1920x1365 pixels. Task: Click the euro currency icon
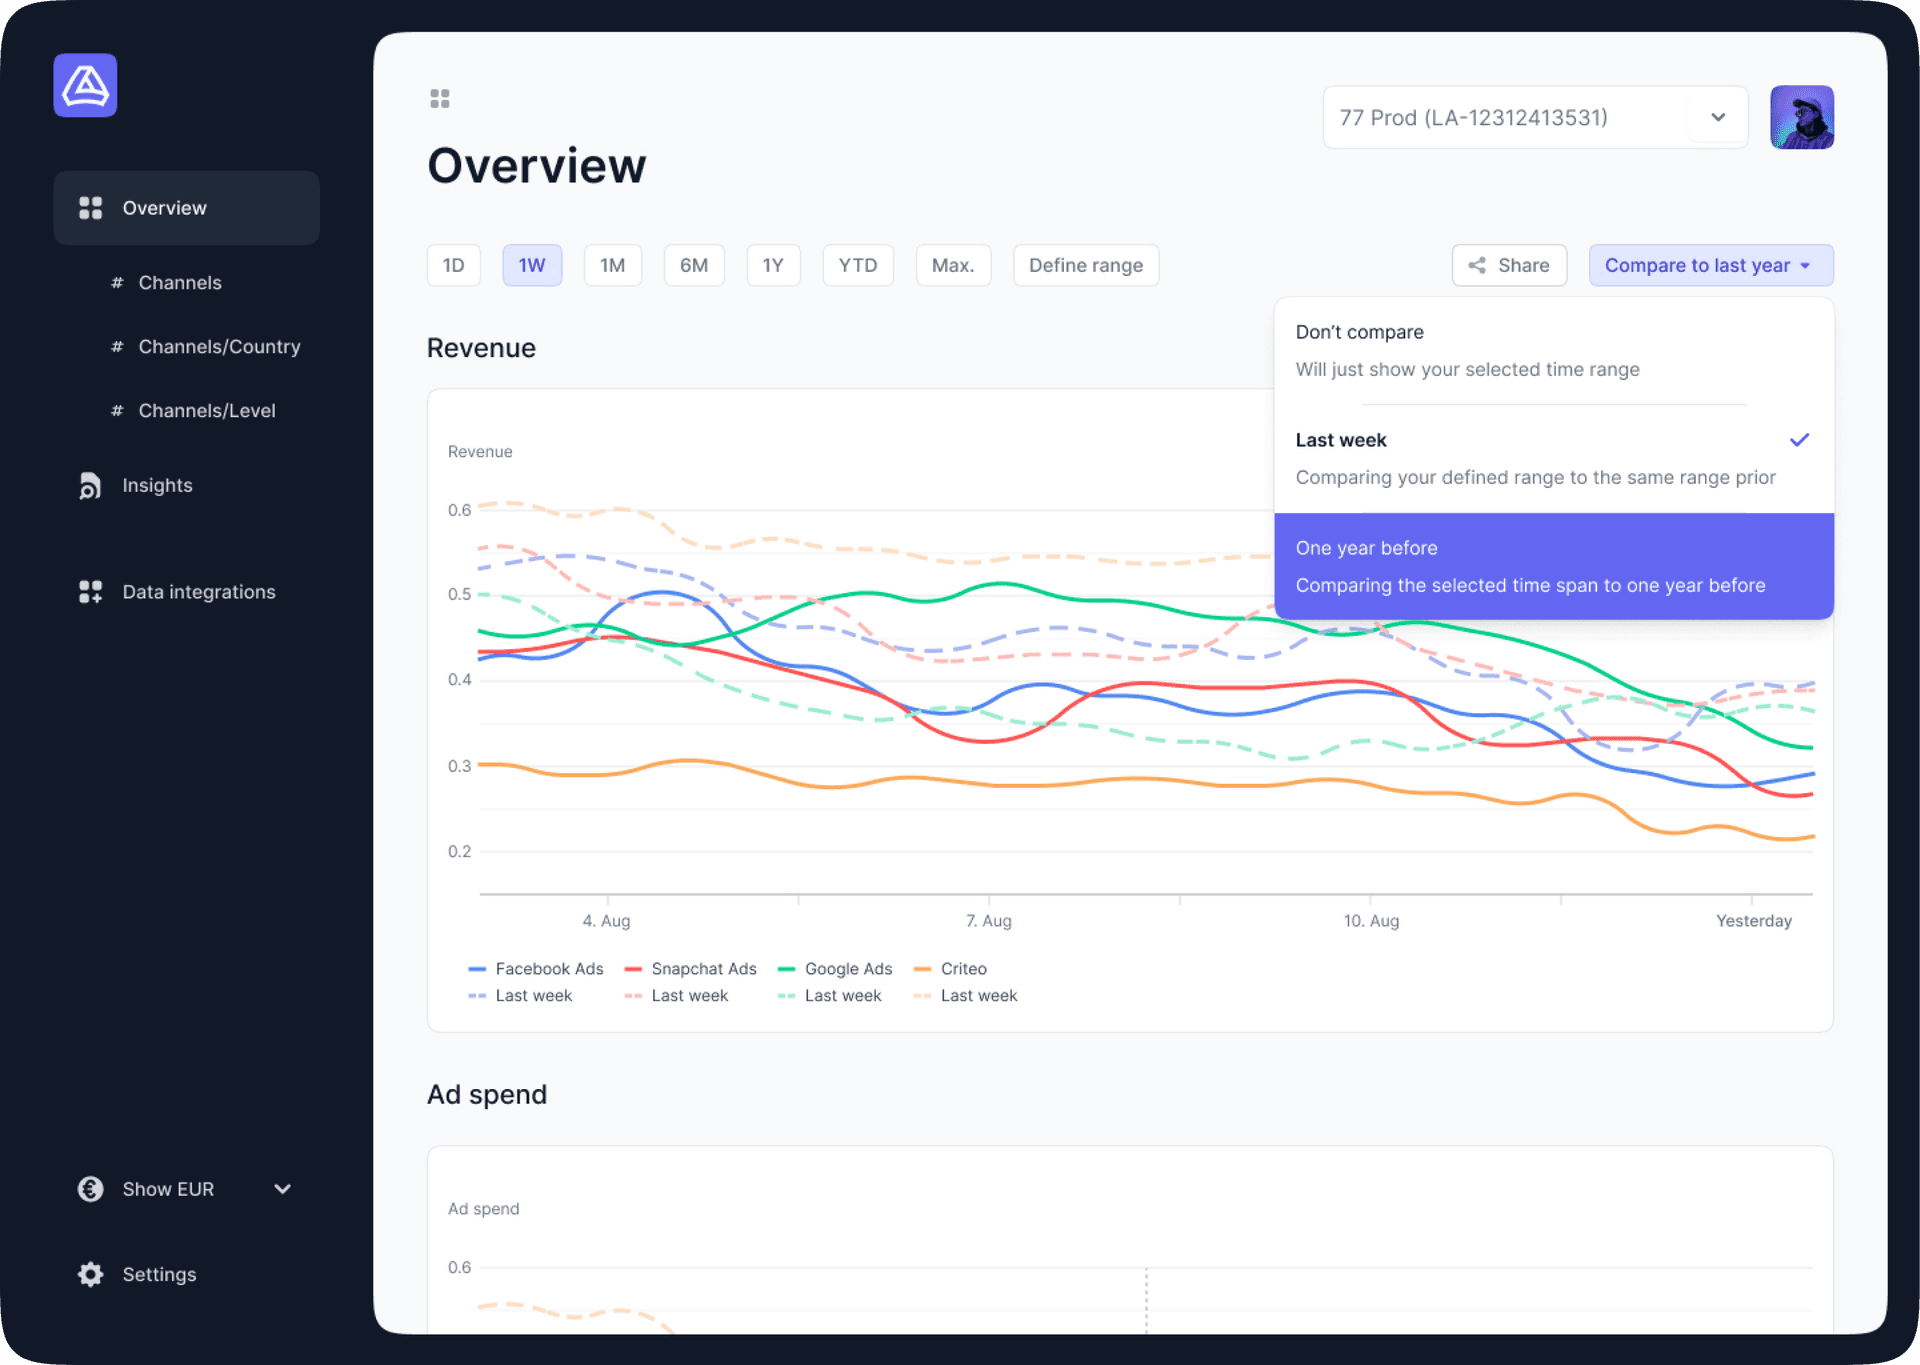[x=91, y=1189]
